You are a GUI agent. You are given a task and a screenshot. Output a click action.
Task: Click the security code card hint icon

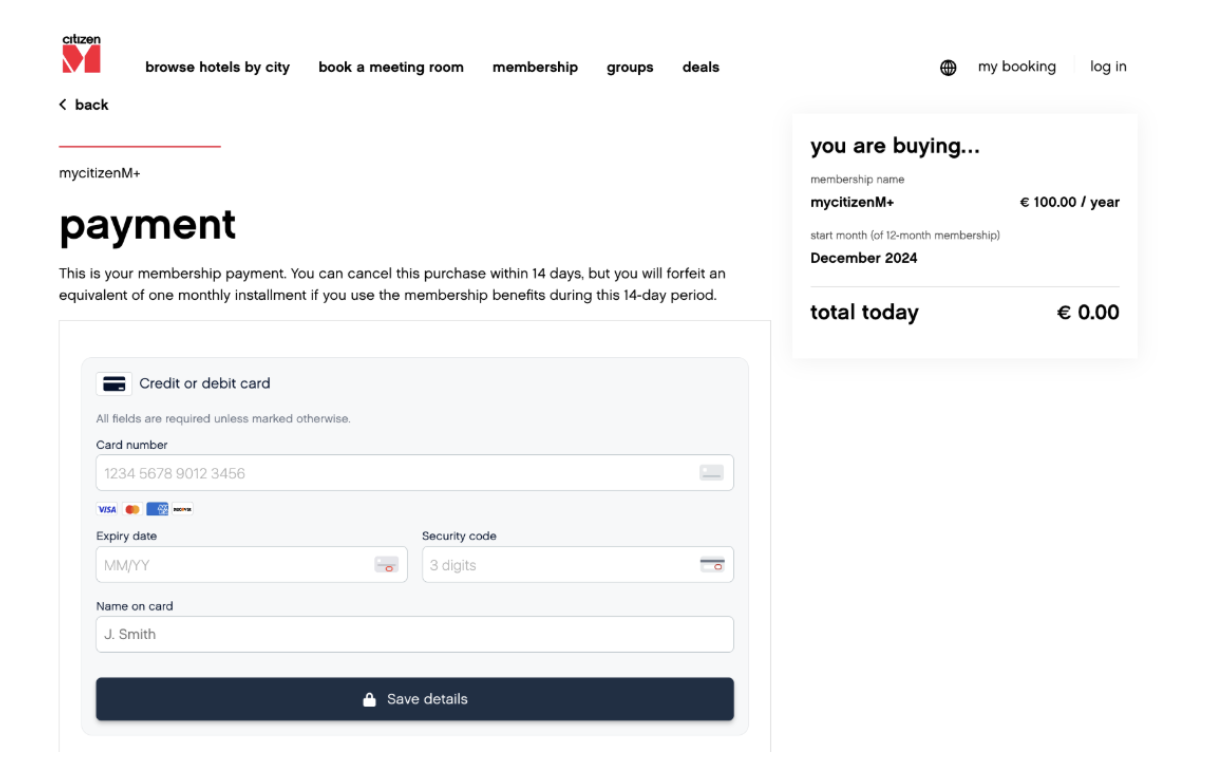click(x=712, y=565)
